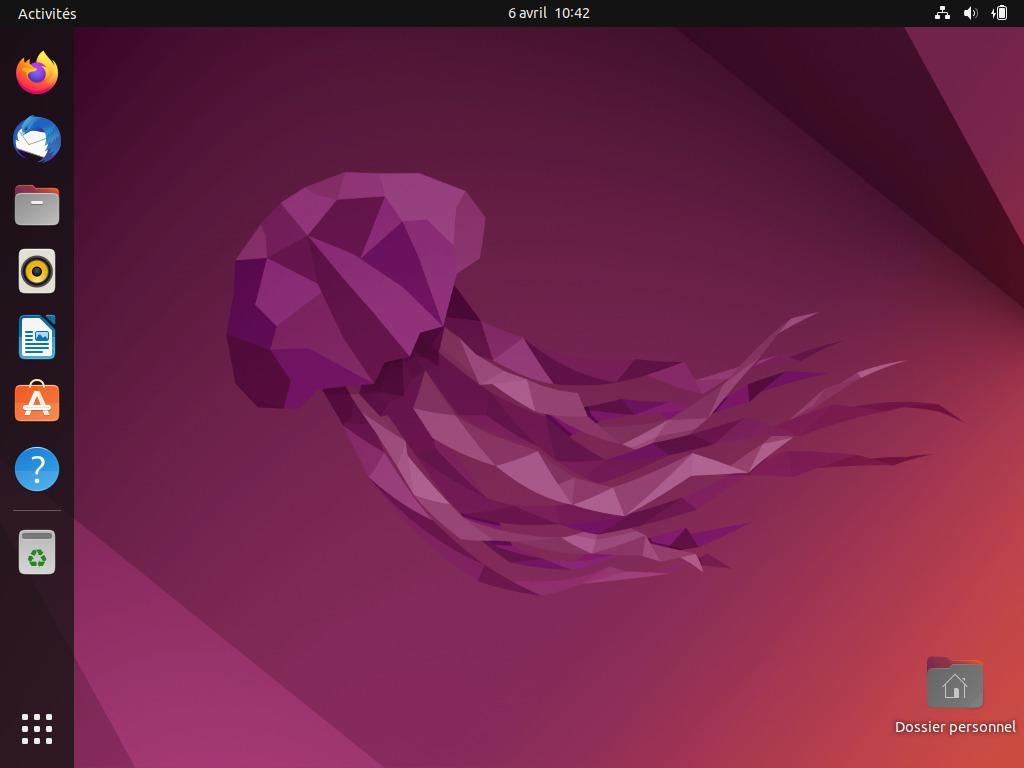Open the Activités overview
Viewport: 1024px width, 768px height.
pyautogui.click(x=47, y=14)
